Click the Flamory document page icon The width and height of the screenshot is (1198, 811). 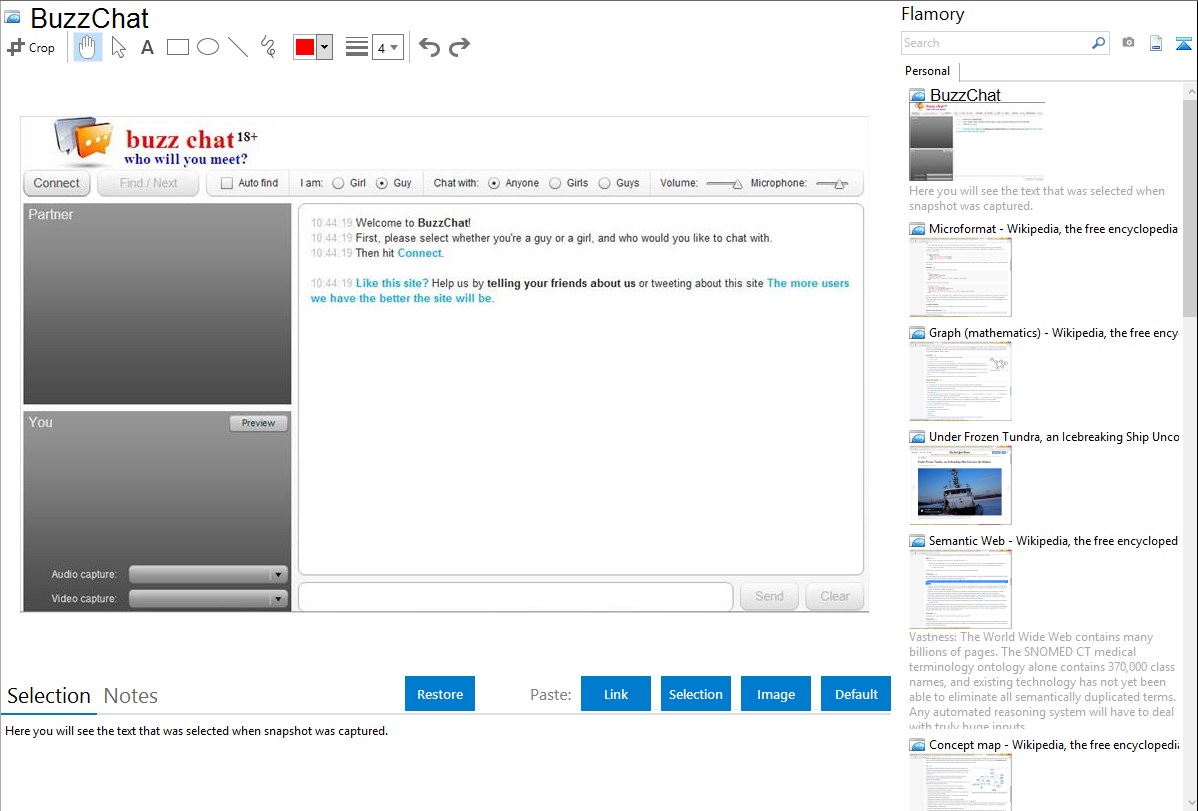coord(1156,43)
